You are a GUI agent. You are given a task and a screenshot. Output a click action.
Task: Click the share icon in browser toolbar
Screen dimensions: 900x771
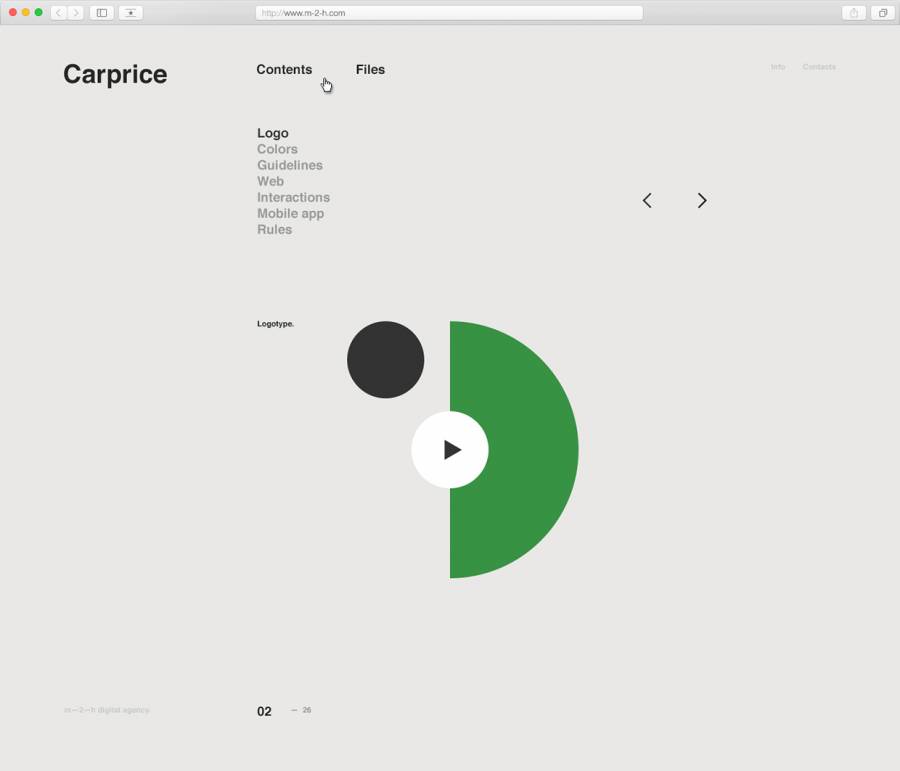coord(854,13)
